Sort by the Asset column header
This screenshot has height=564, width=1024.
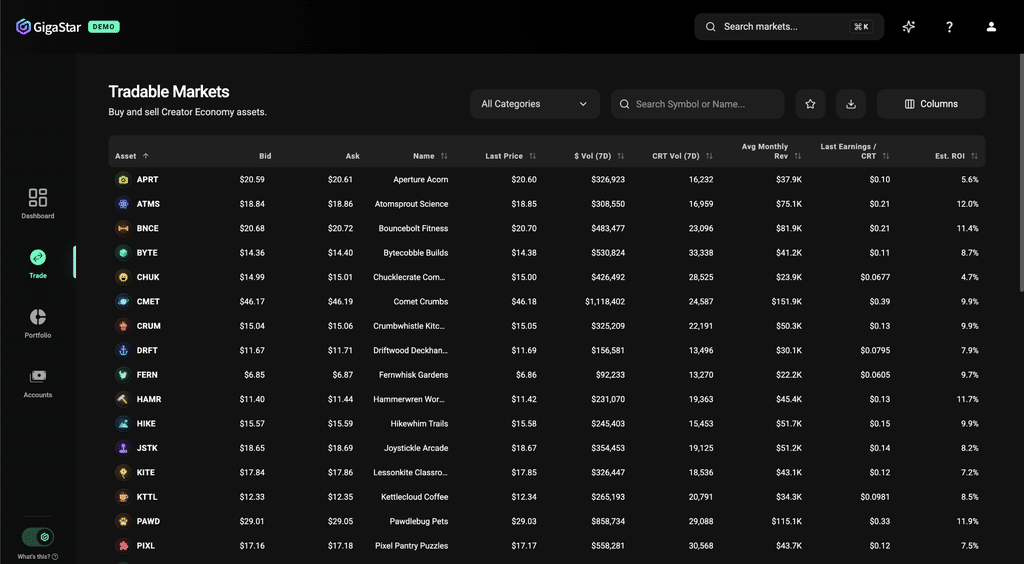click(132, 156)
